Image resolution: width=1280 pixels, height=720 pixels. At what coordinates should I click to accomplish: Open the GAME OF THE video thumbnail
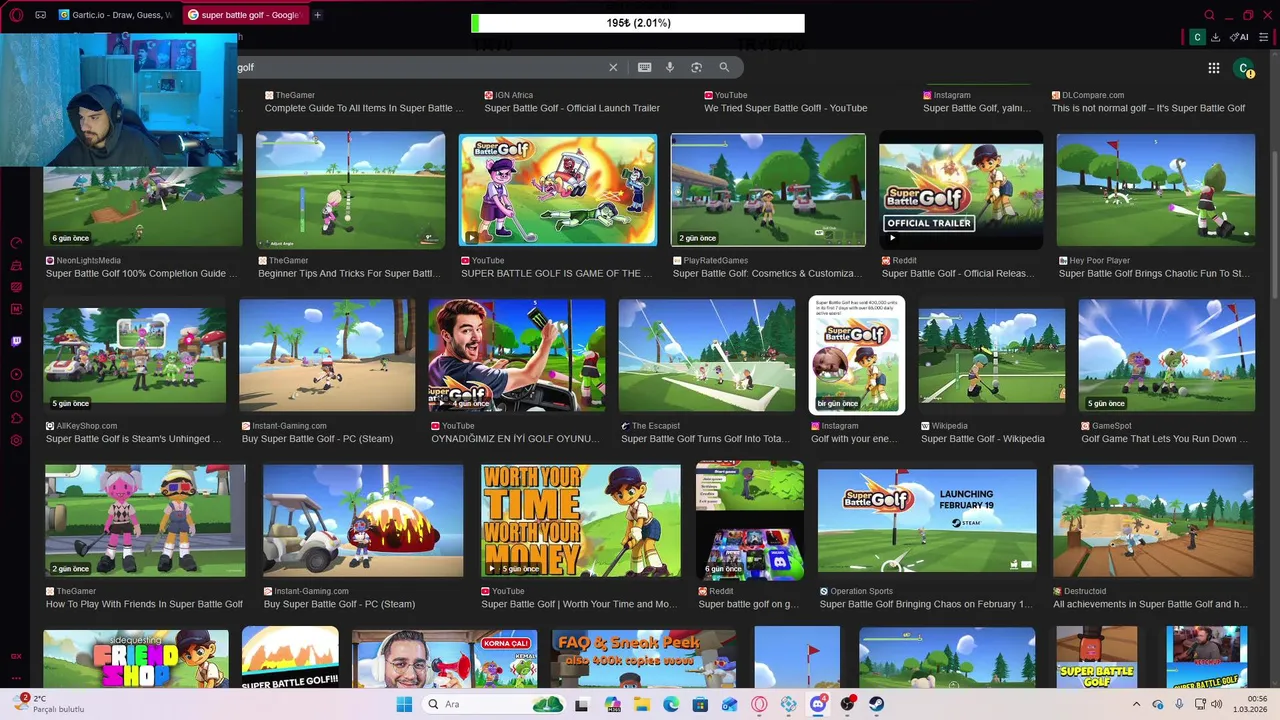point(558,190)
